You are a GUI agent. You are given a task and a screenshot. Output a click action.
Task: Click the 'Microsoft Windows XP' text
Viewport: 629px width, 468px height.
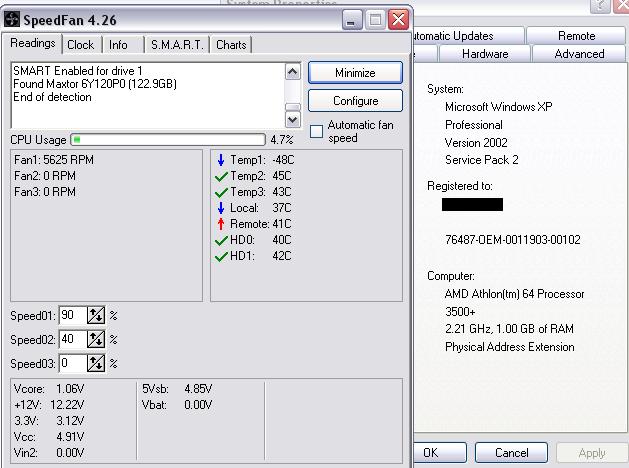click(x=499, y=107)
